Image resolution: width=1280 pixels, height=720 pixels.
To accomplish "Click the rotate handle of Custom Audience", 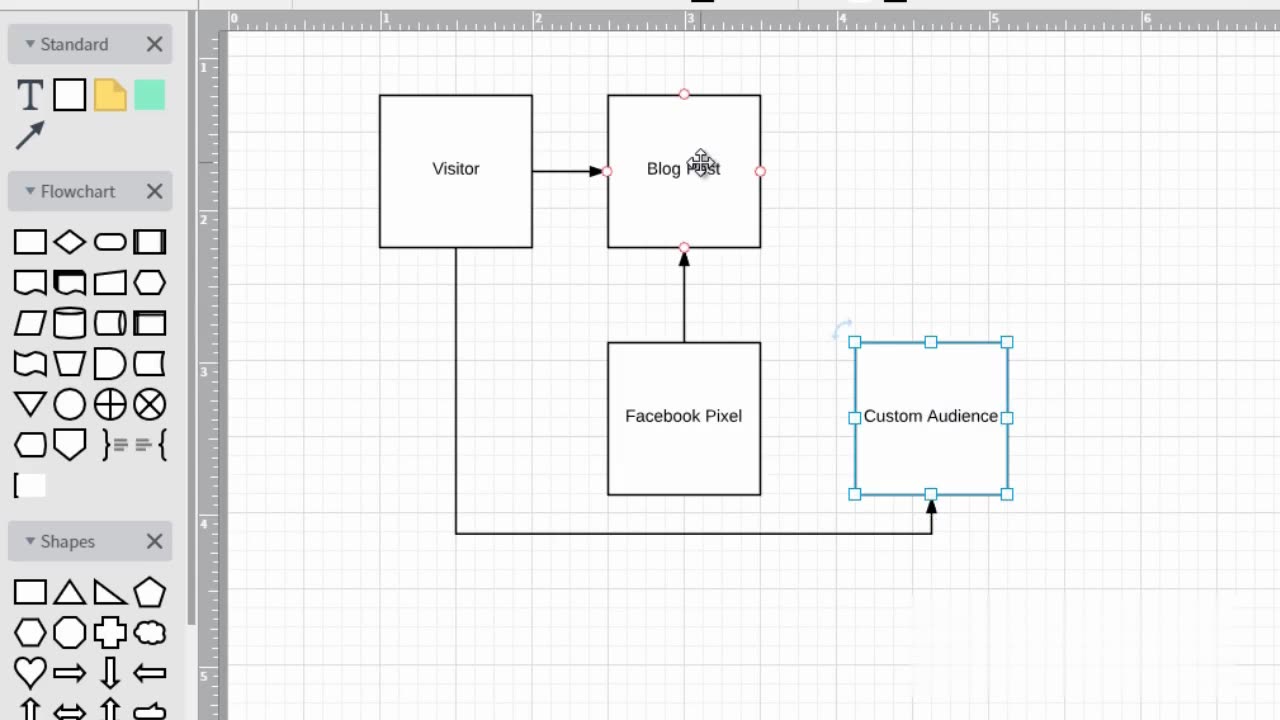I will 842,329.
